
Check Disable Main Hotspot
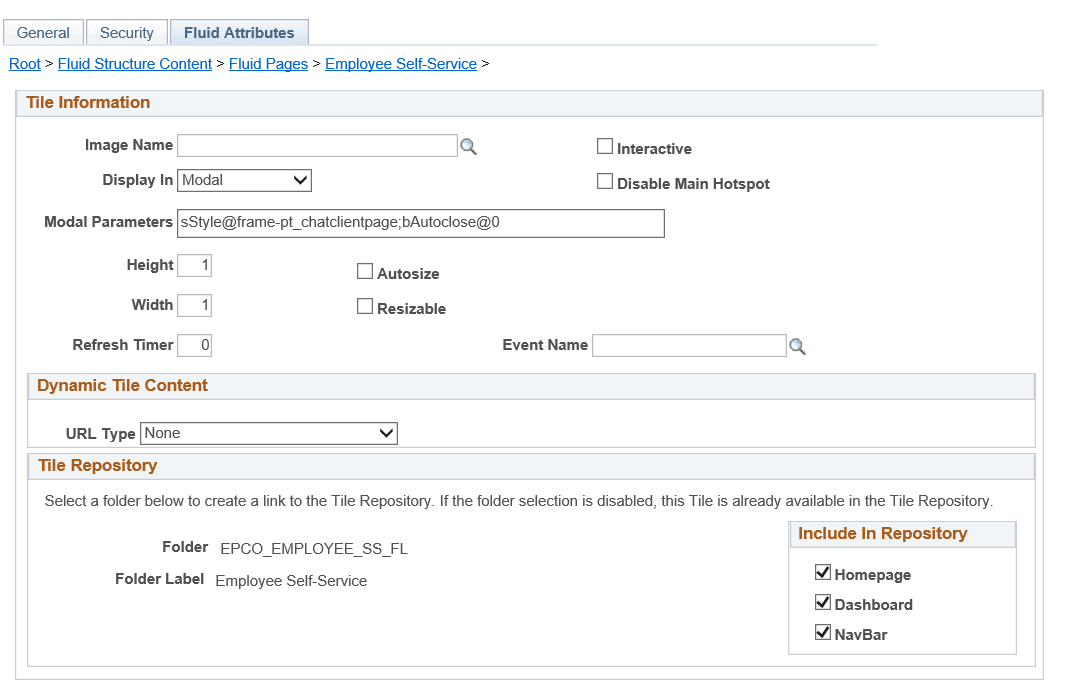pyautogui.click(x=605, y=181)
